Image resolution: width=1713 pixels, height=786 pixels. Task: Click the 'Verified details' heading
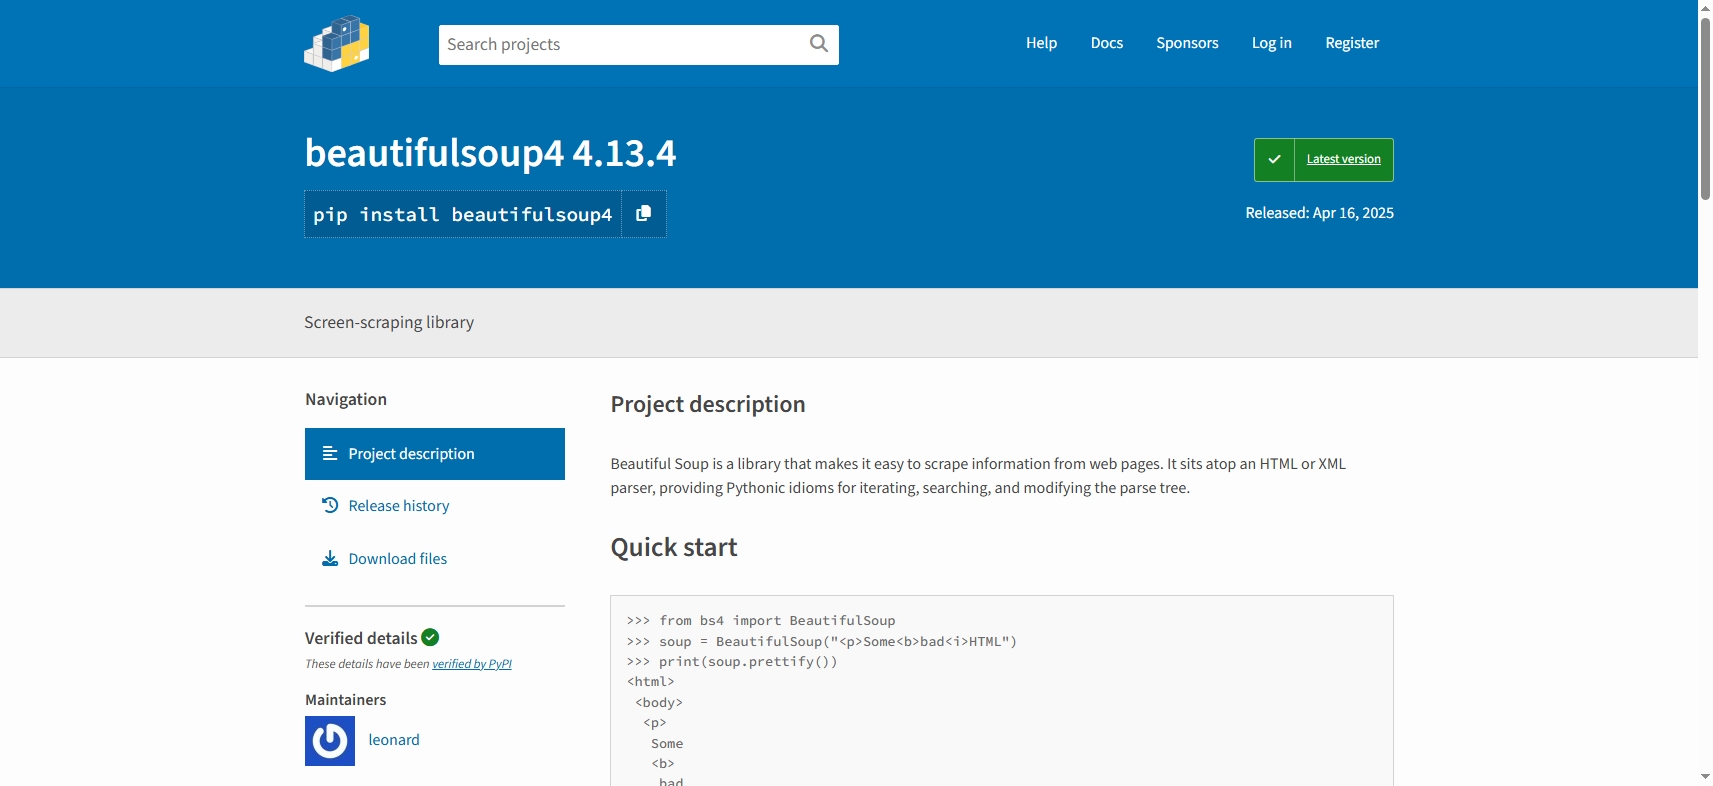pos(361,638)
